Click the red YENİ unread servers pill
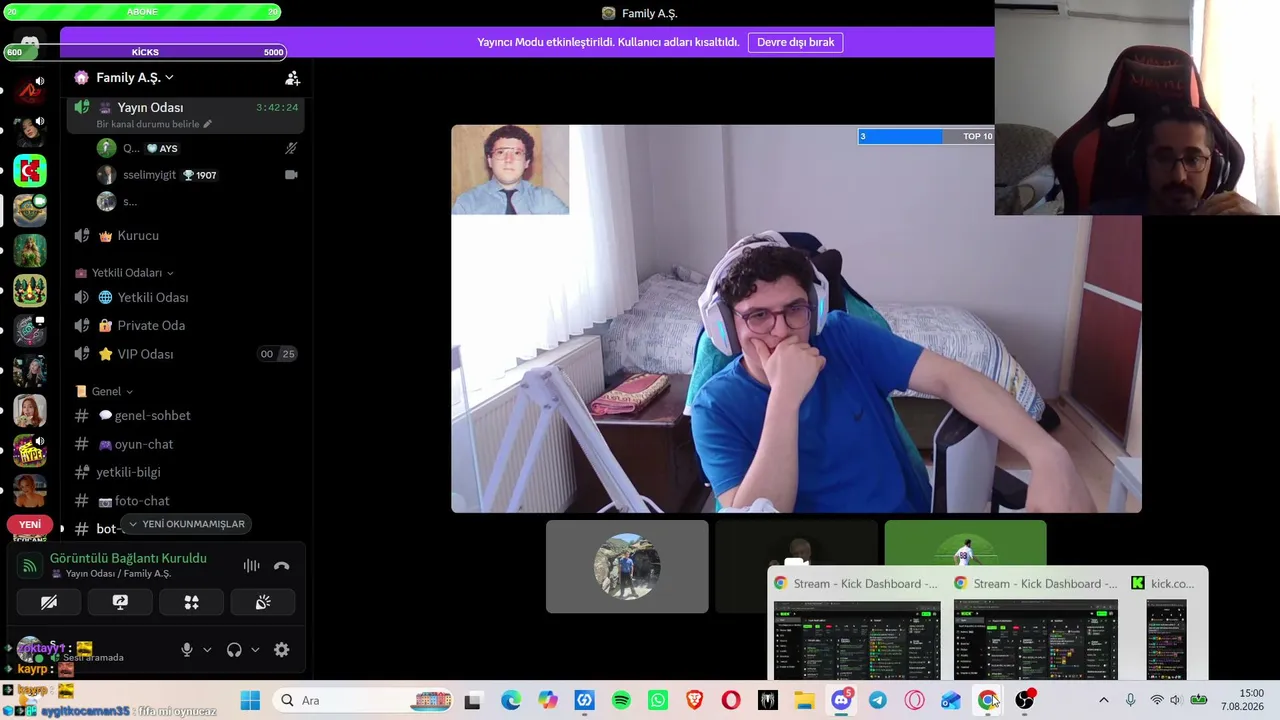Screen dimensions: 1280x720 pyautogui.click(x=30, y=525)
